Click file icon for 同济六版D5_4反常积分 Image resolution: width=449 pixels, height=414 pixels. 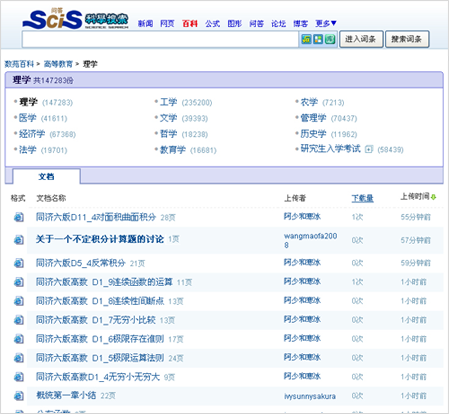(x=19, y=263)
